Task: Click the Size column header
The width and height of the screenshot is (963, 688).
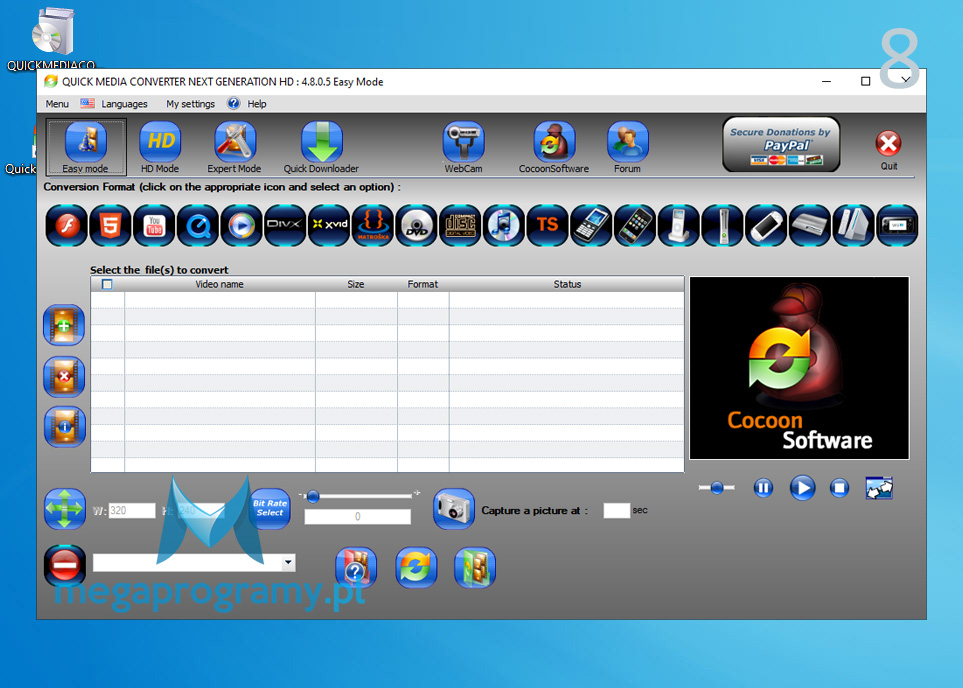Action: pos(356,284)
